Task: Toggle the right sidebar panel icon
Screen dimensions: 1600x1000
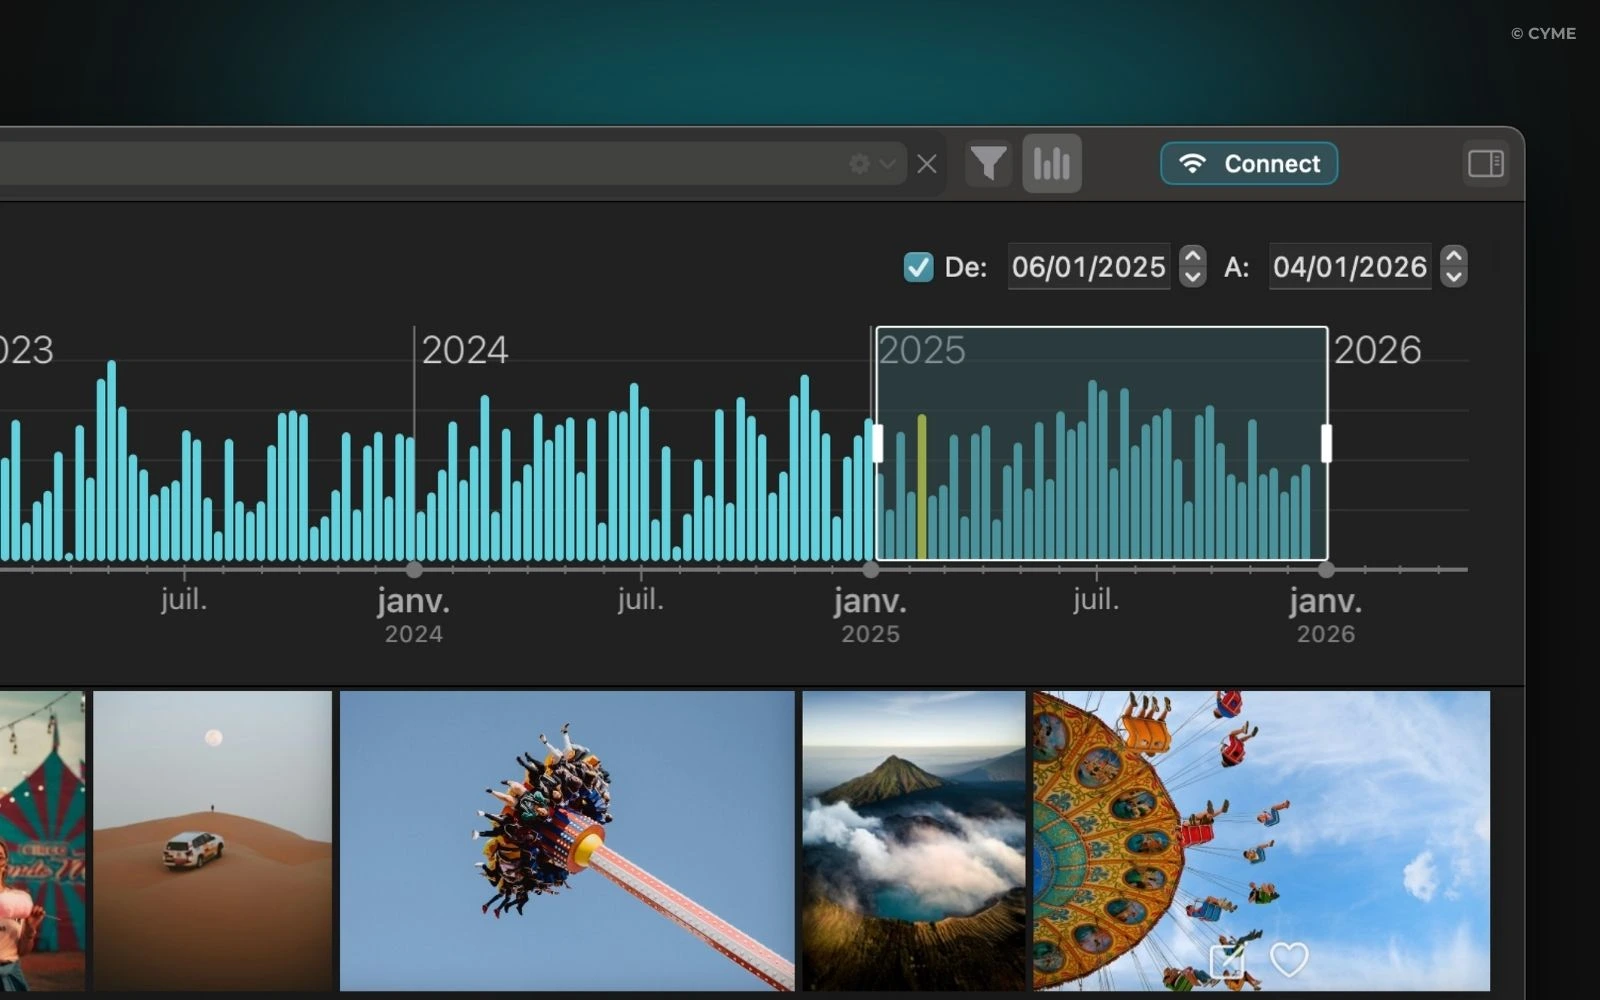Action: pyautogui.click(x=1485, y=164)
